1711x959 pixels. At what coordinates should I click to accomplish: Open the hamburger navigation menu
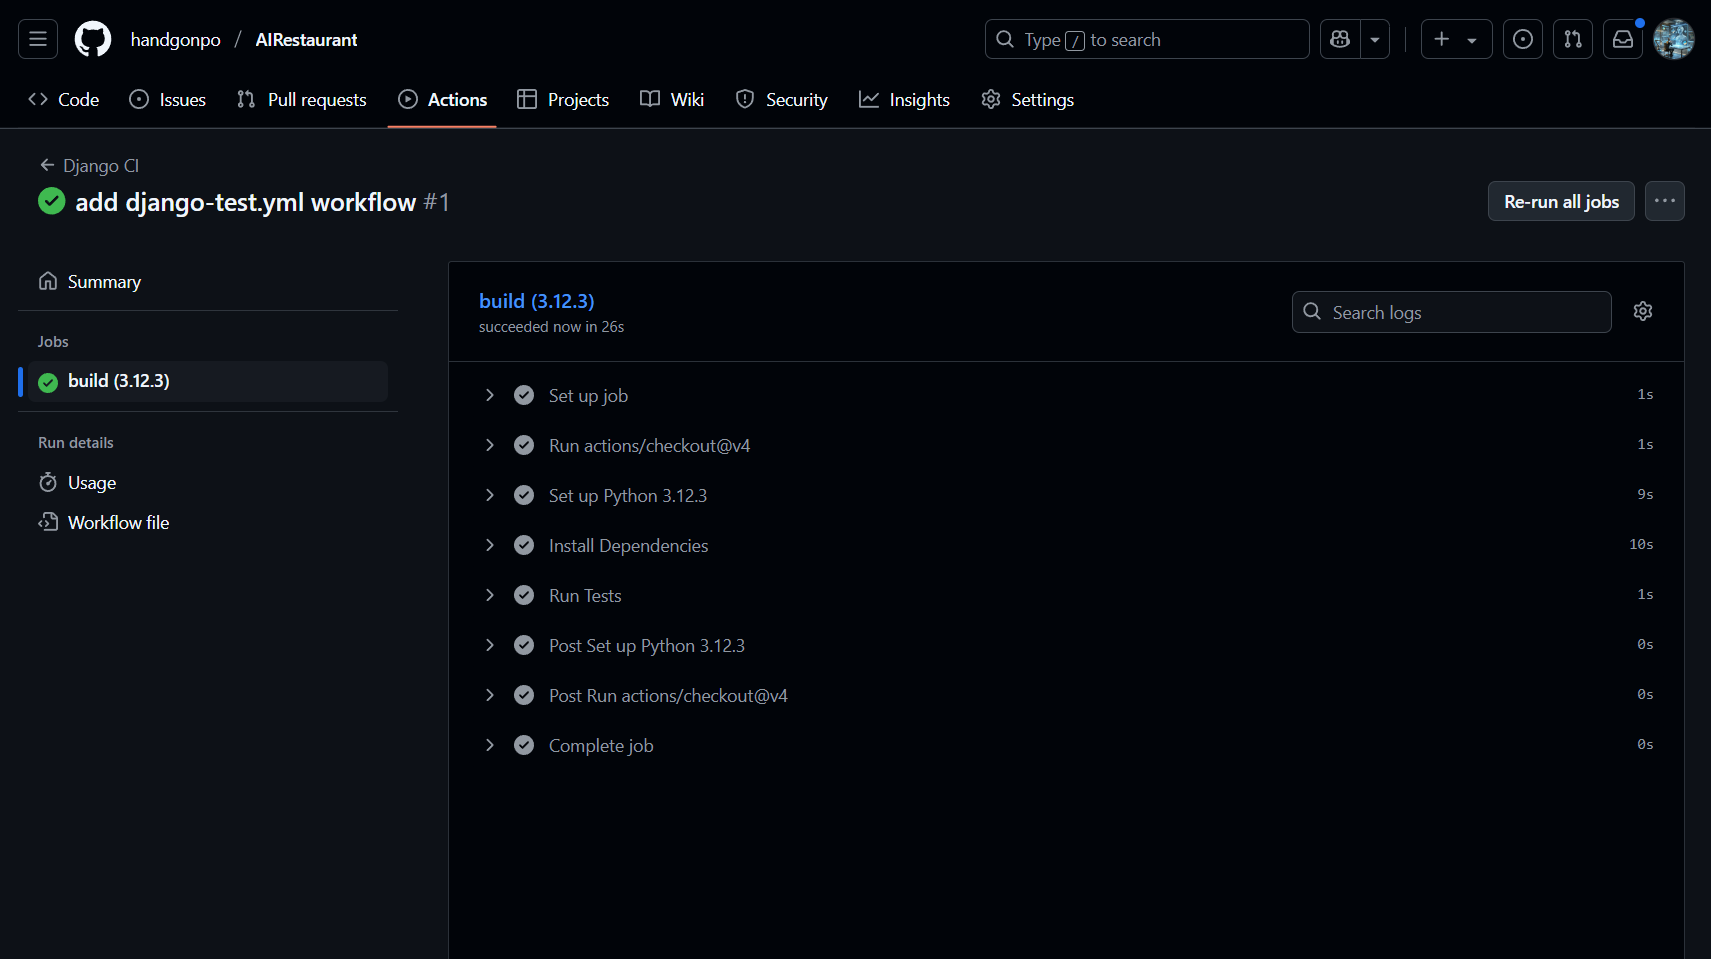pos(38,39)
